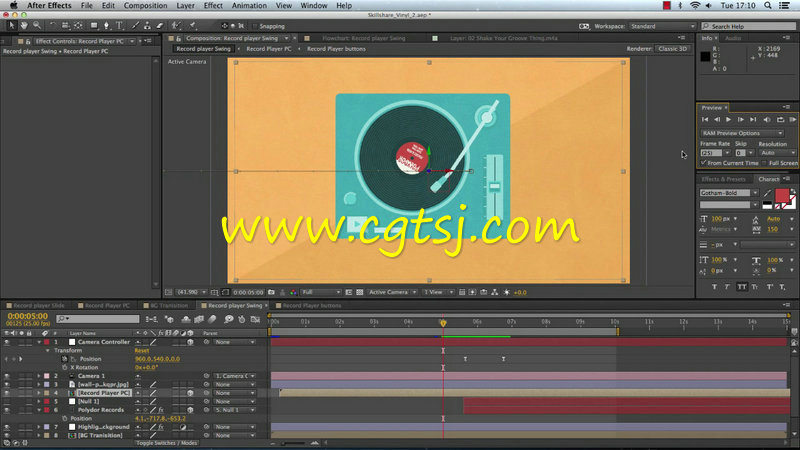
Task: Select the Horizontal Type tool
Action: tap(119, 25)
